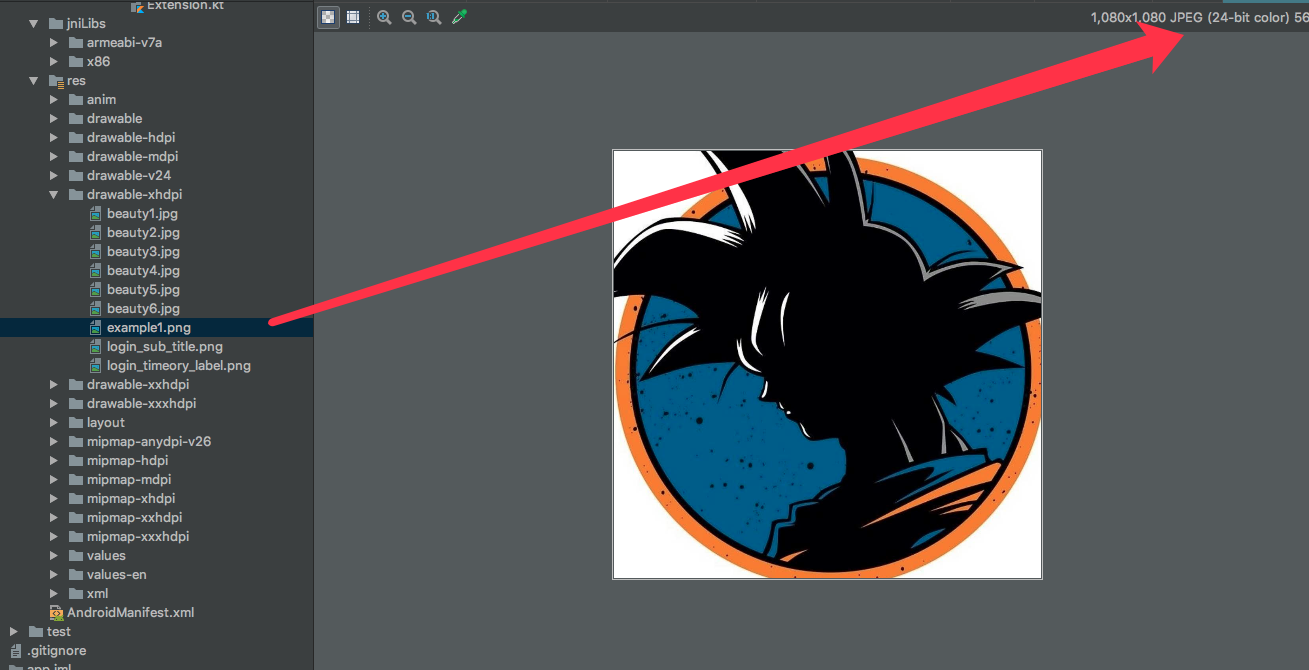Select the mipmap-mdpi folder name
The height and width of the screenshot is (670, 1309).
click(x=128, y=479)
